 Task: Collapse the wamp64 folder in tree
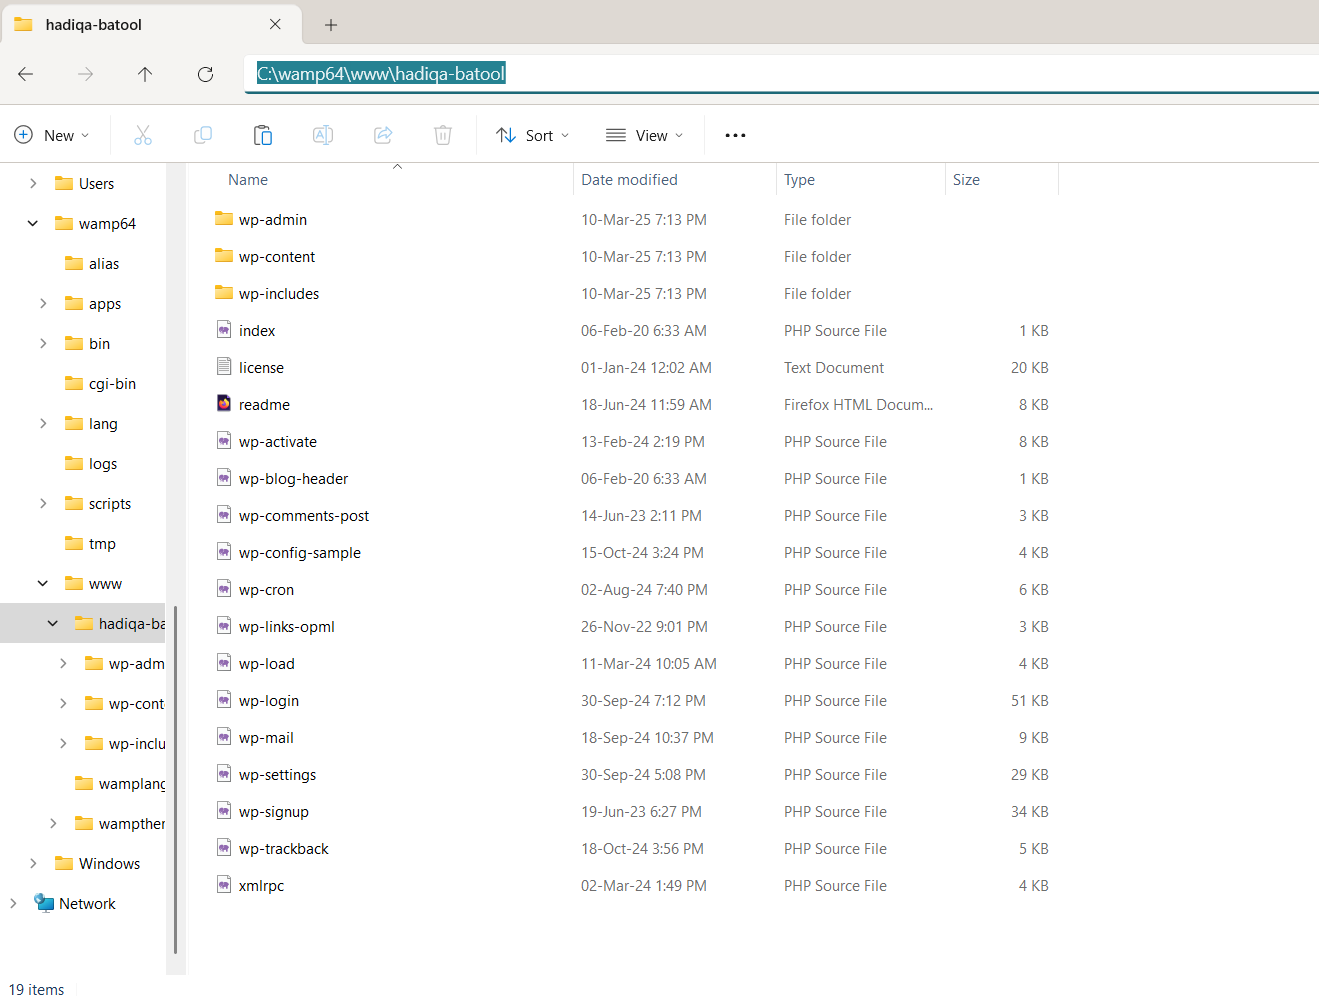pos(33,223)
